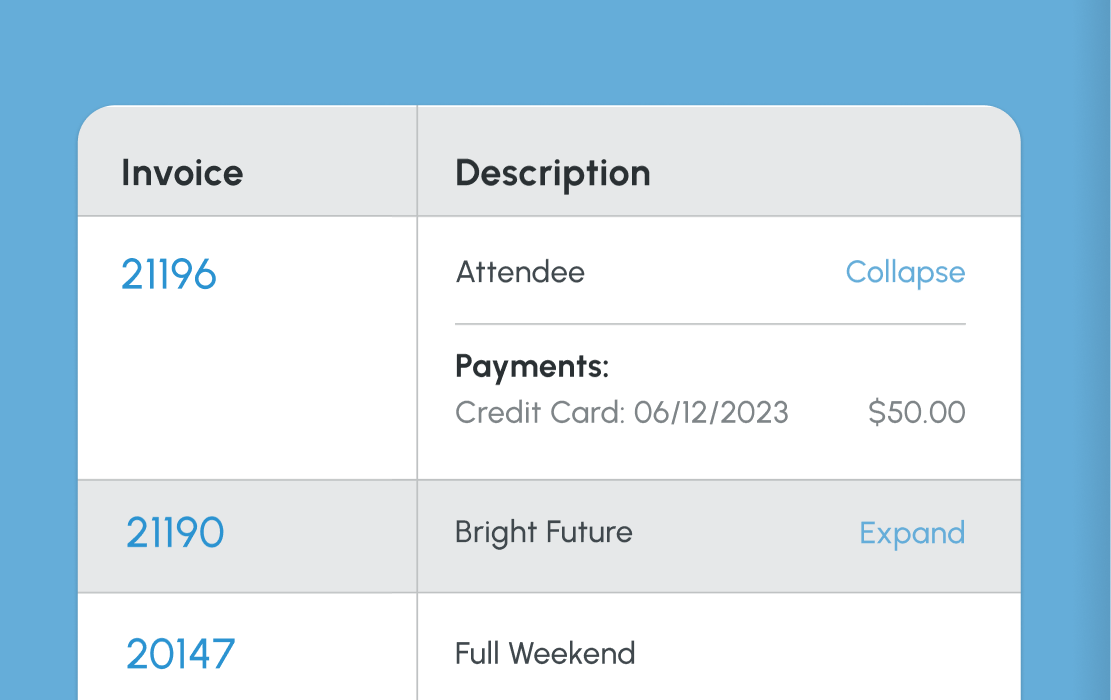The image size is (1111, 700).
Task: Select the Bright Future description
Action: (543, 532)
